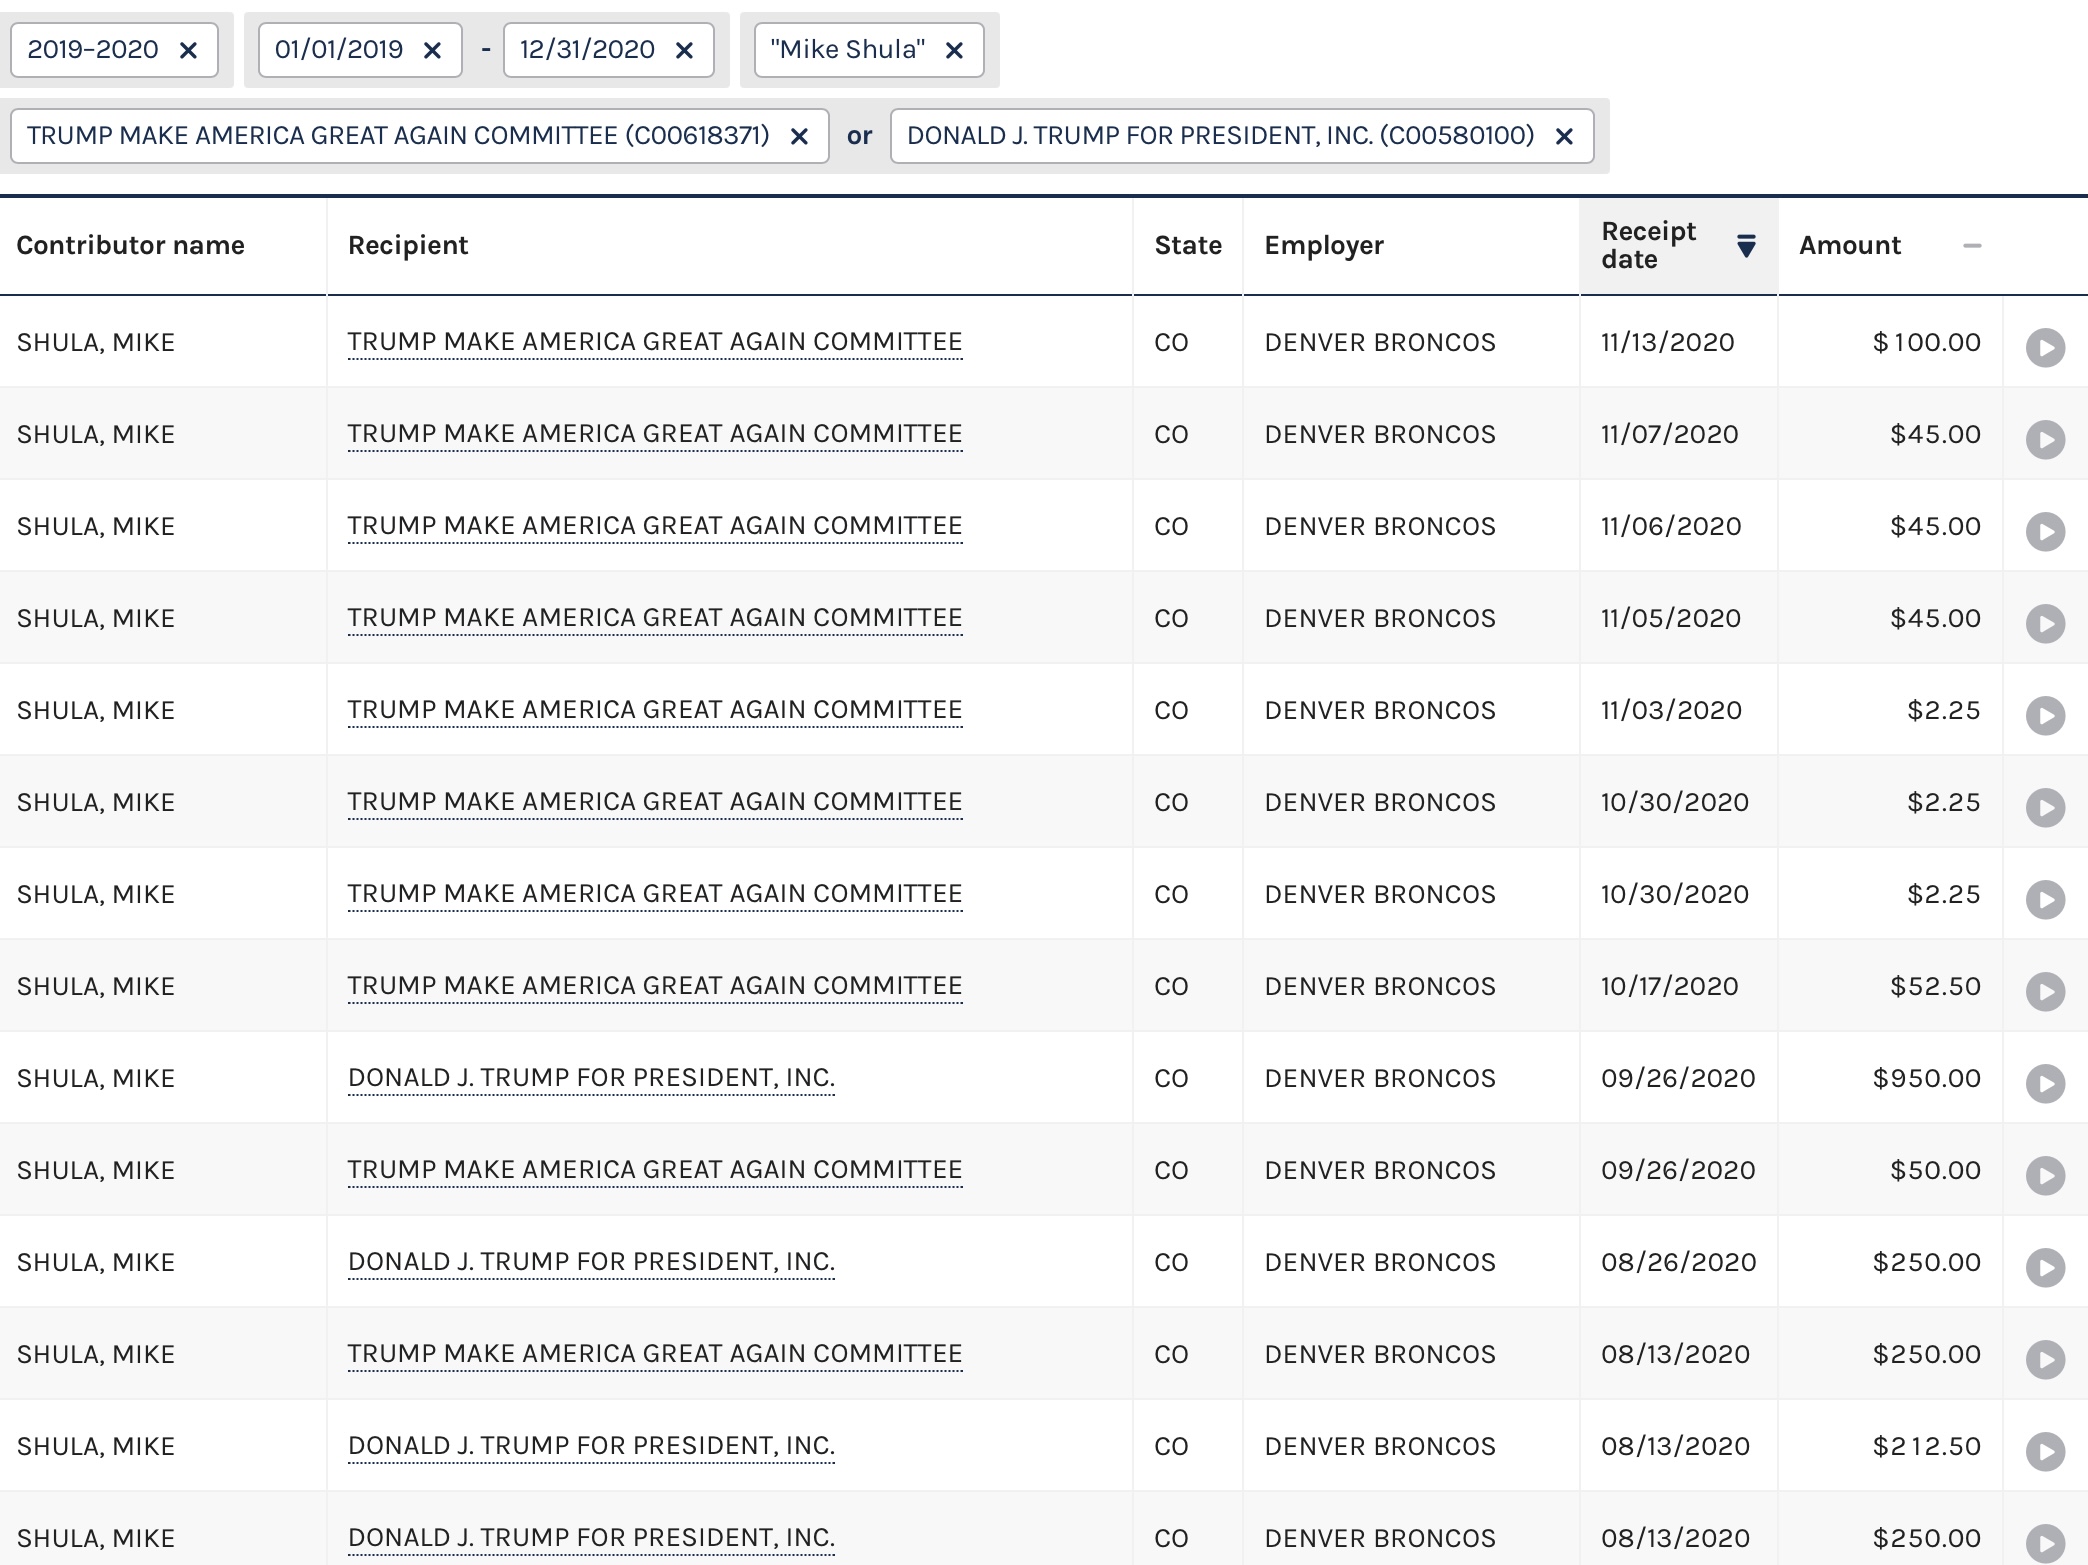Remove Donald J. Trump for President filter
The height and width of the screenshot is (1565, 2088).
[x=1565, y=136]
